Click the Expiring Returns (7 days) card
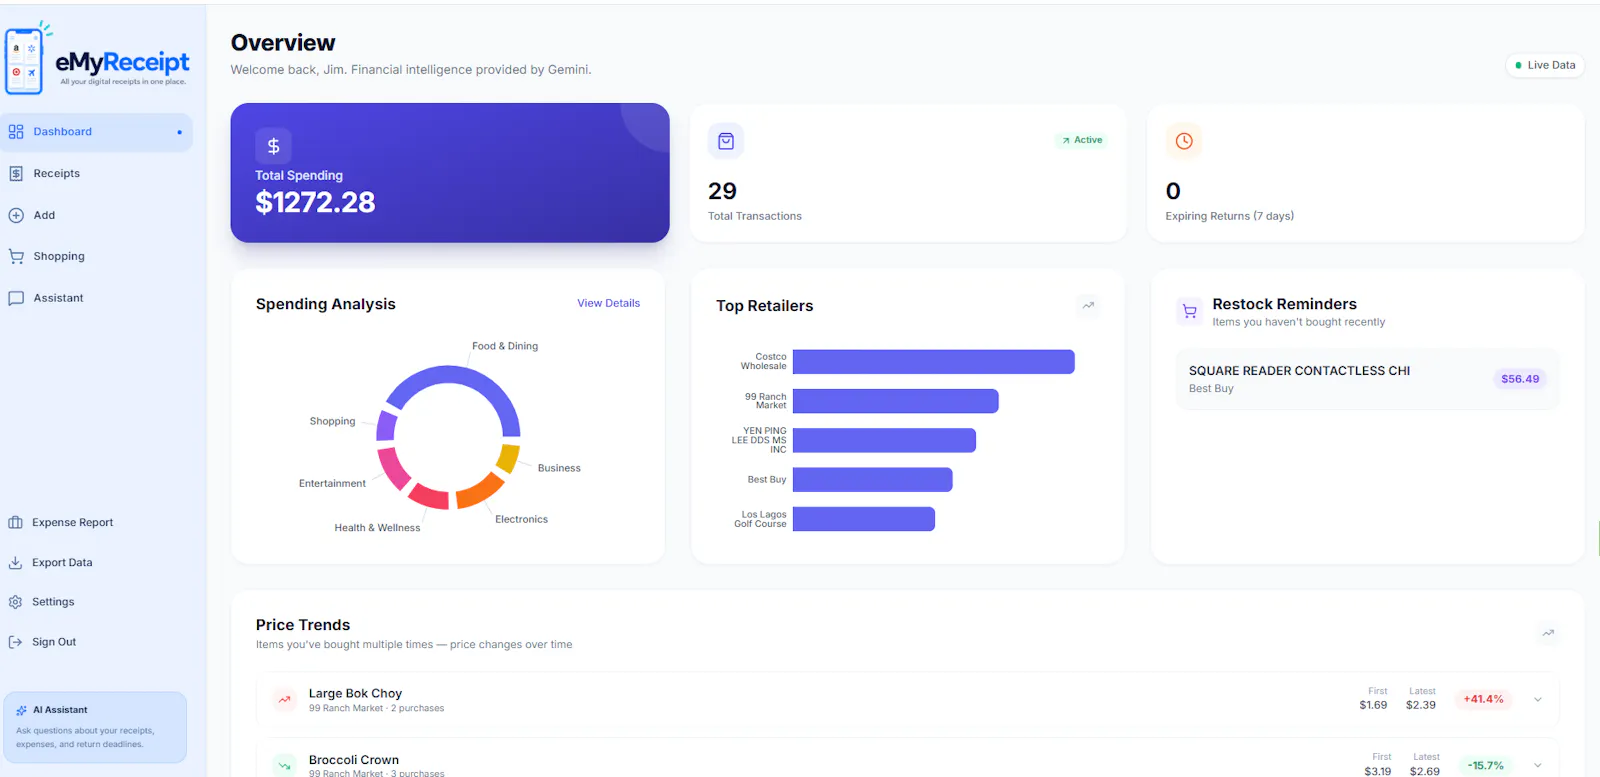This screenshot has width=1600, height=777. pyautogui.click(x=1366, y=173)
